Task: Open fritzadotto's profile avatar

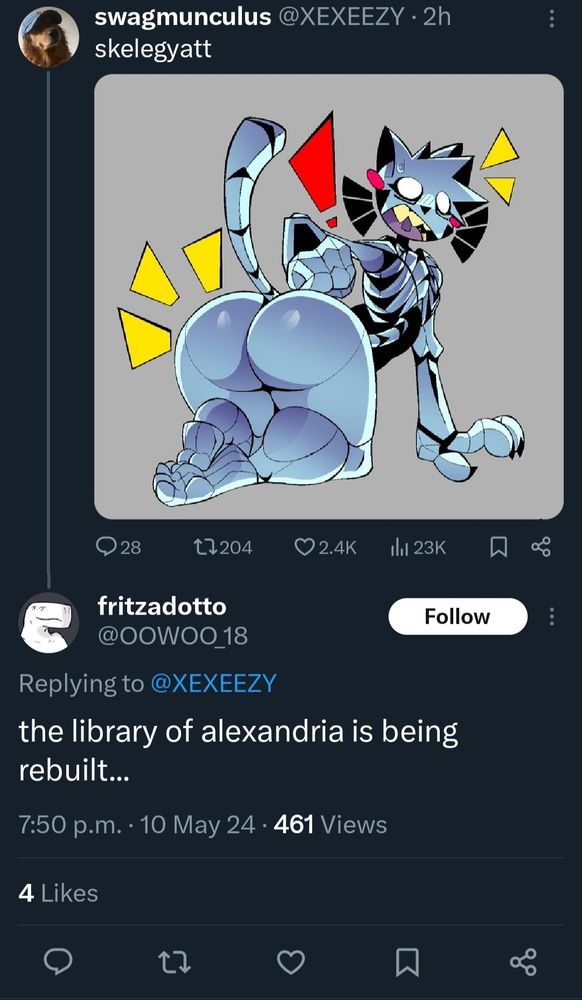Action: tap(48, 622)
